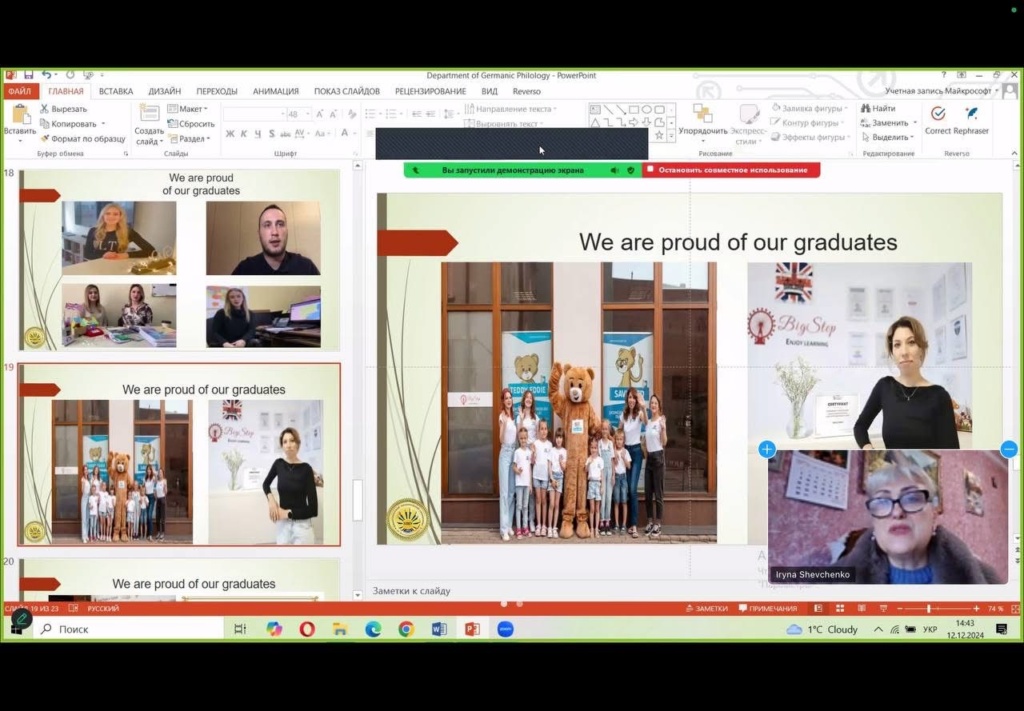1024x711 pixels.
Task: Open the Макет layout dropdown
Action: point(187,109)
